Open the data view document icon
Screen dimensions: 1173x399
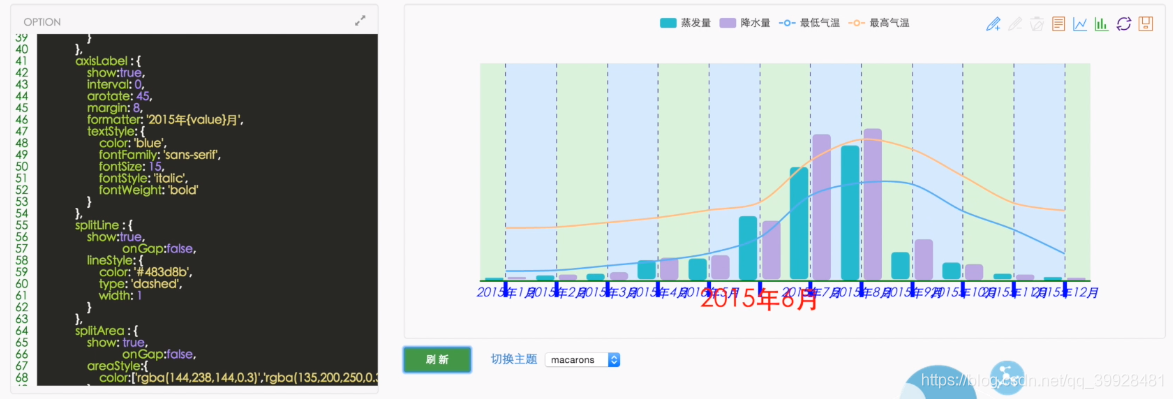click(1058, 24)
